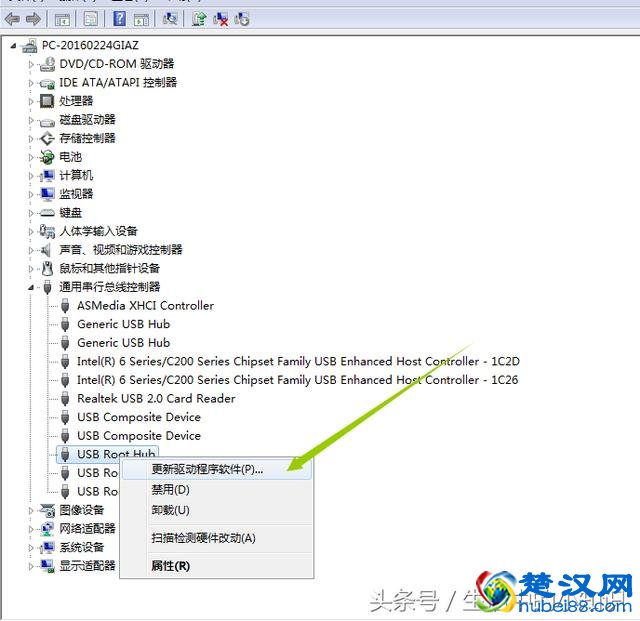Open 属性(R) from the context menu
Screen dimensions: 640x621
(217, 566)
